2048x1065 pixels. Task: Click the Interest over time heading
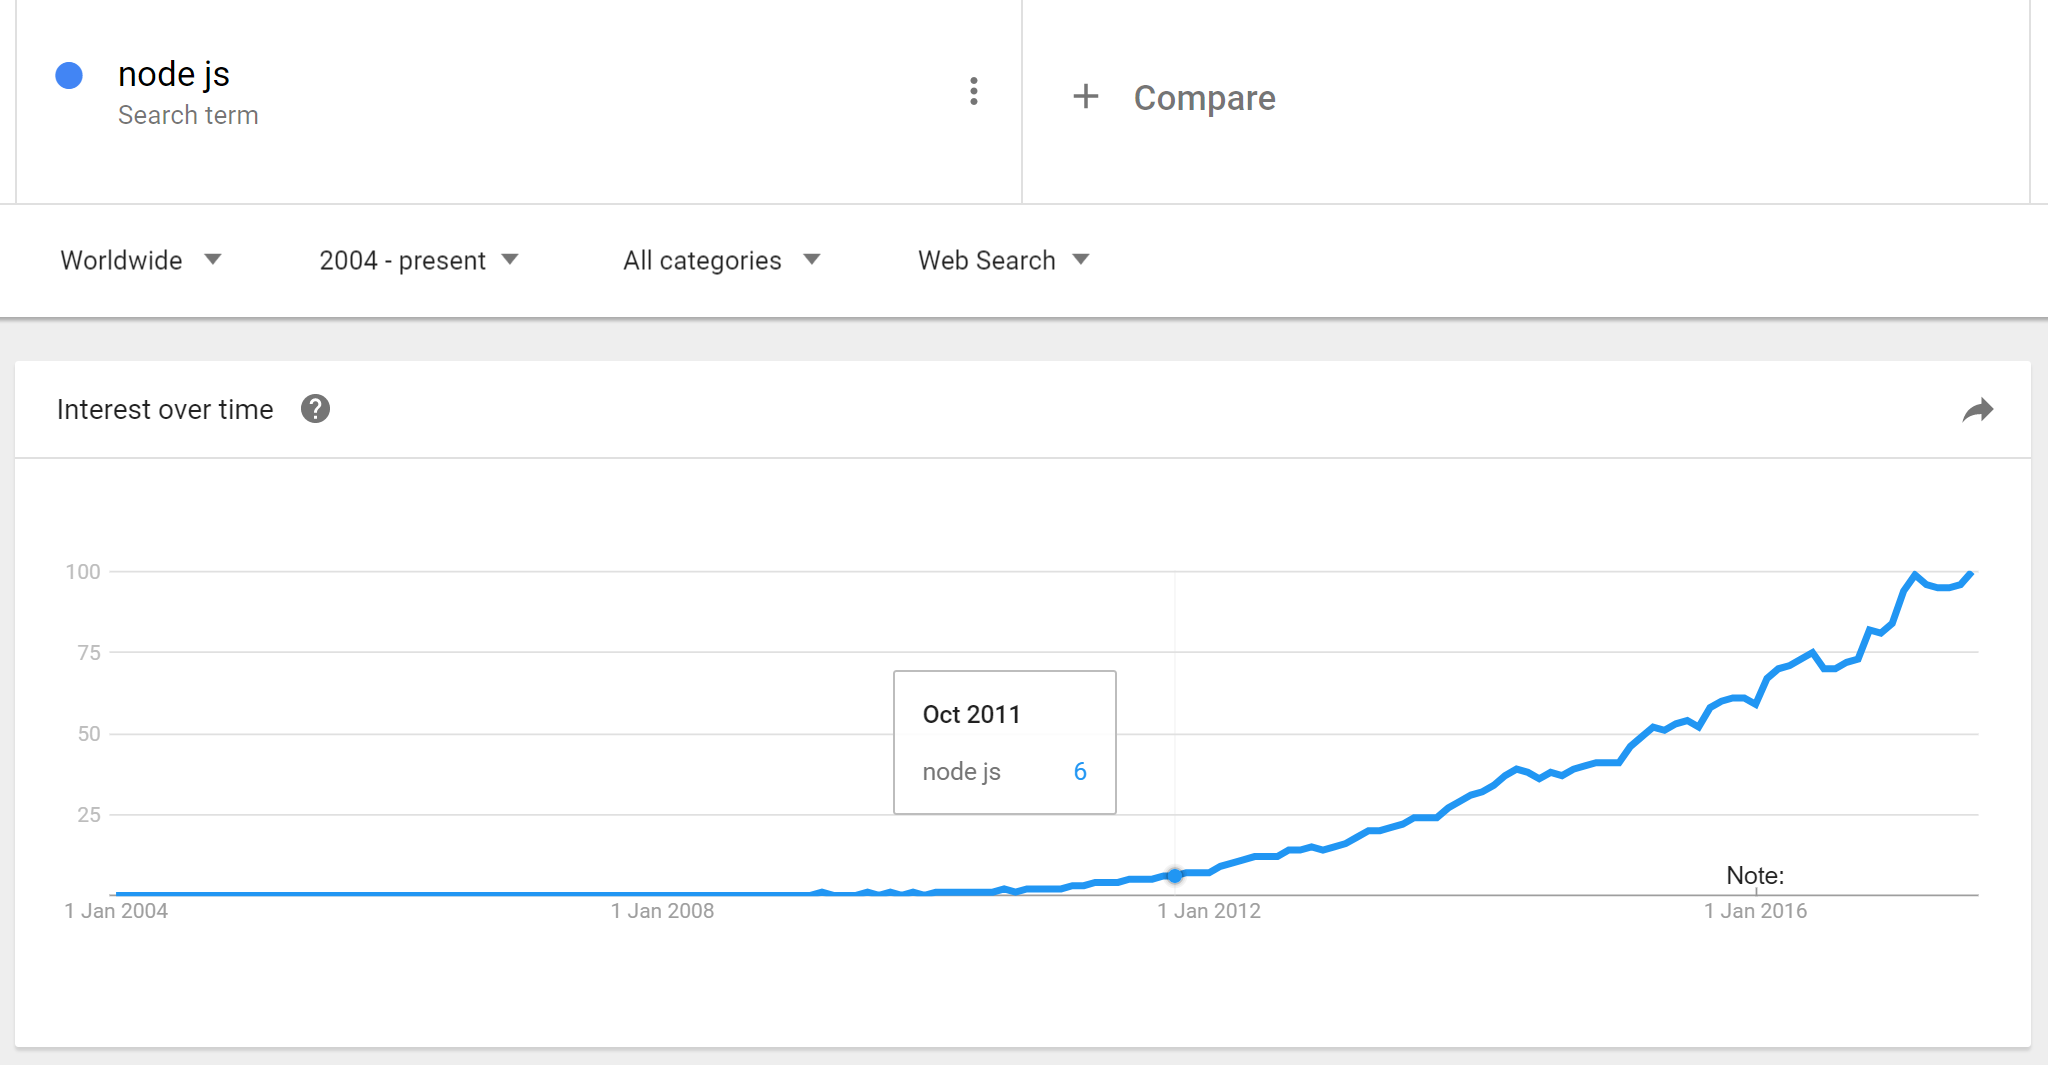click(165, 409)
